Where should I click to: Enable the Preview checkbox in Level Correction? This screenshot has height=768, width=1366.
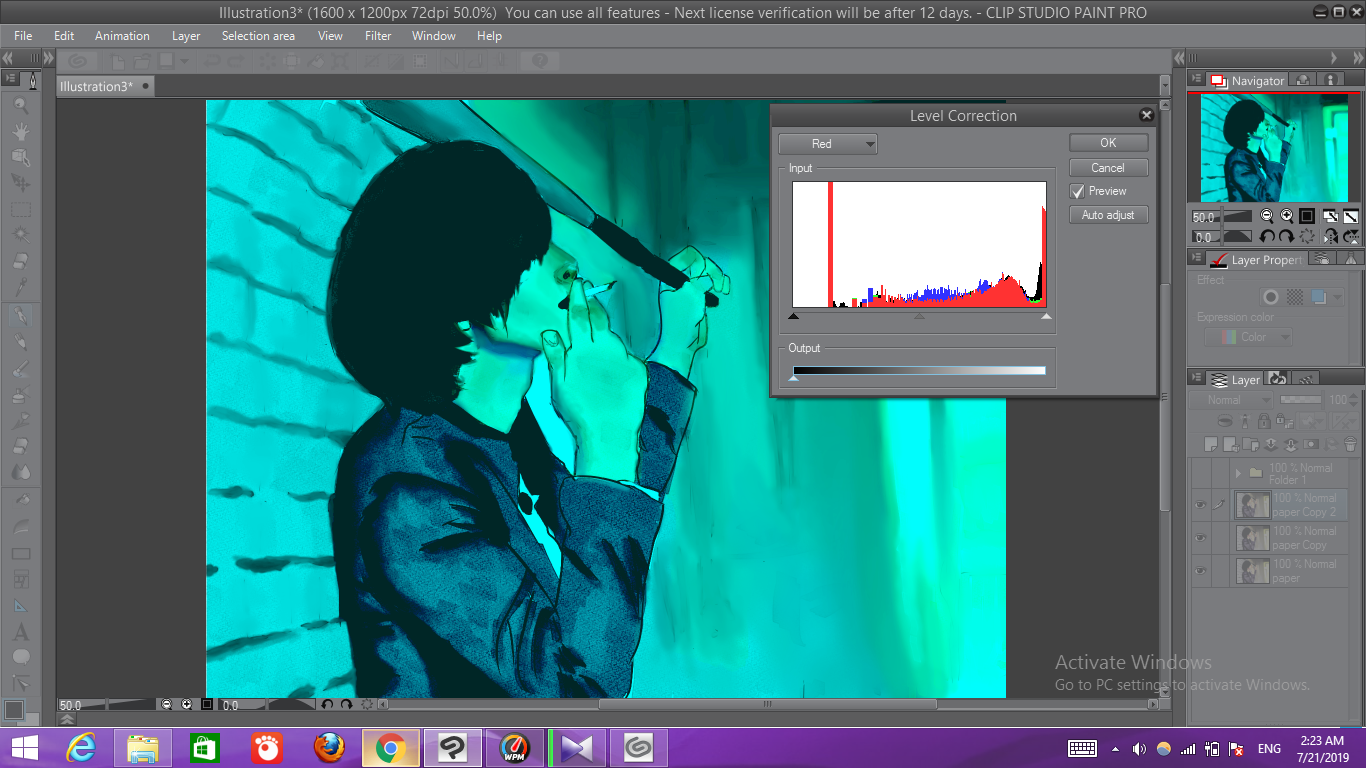tap(1078, 191)
